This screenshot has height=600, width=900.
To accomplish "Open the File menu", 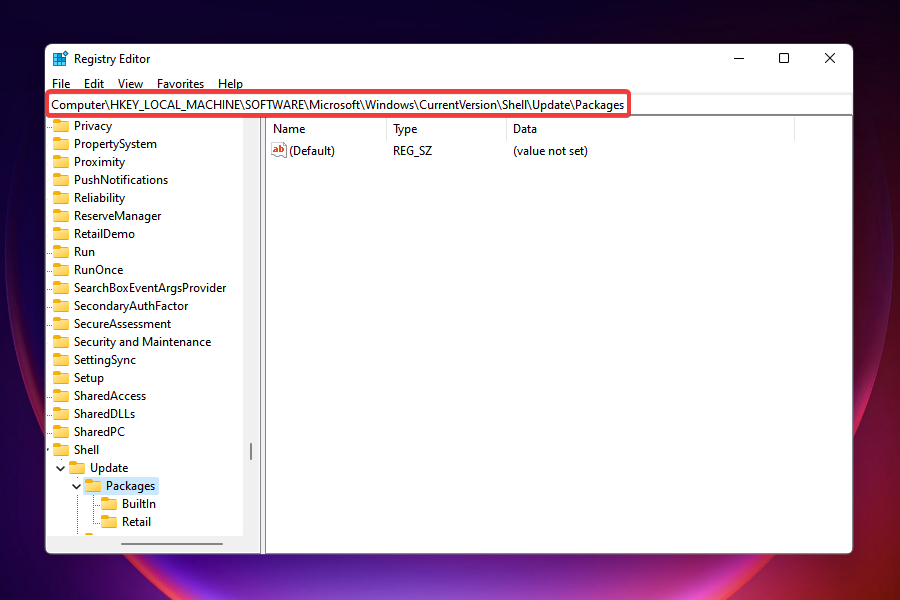I will [x=61, y=84].
